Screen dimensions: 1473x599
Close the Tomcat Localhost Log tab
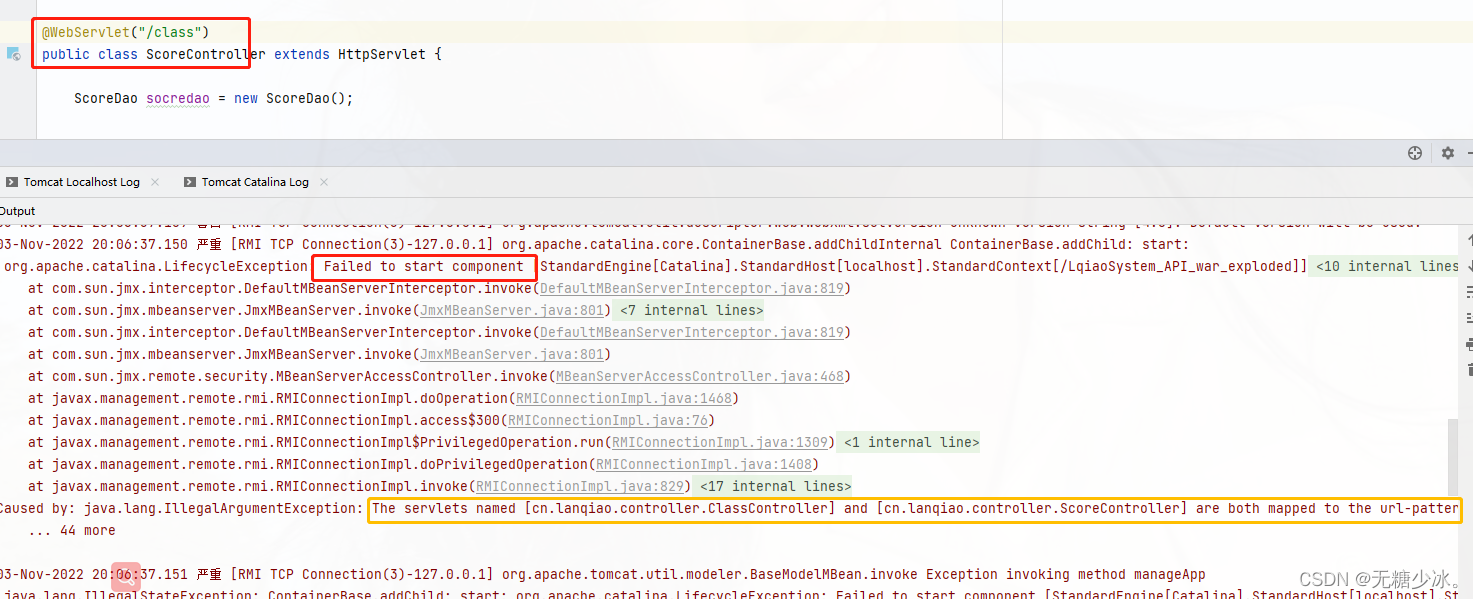click(x=155, y=181)
